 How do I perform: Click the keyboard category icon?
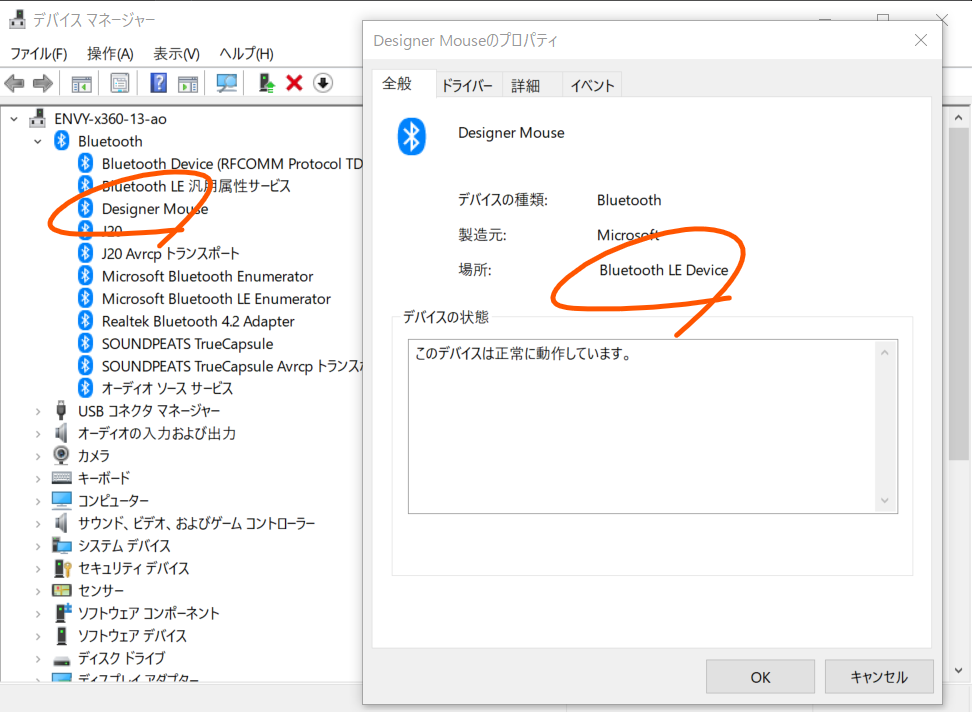tap(61, 477)
